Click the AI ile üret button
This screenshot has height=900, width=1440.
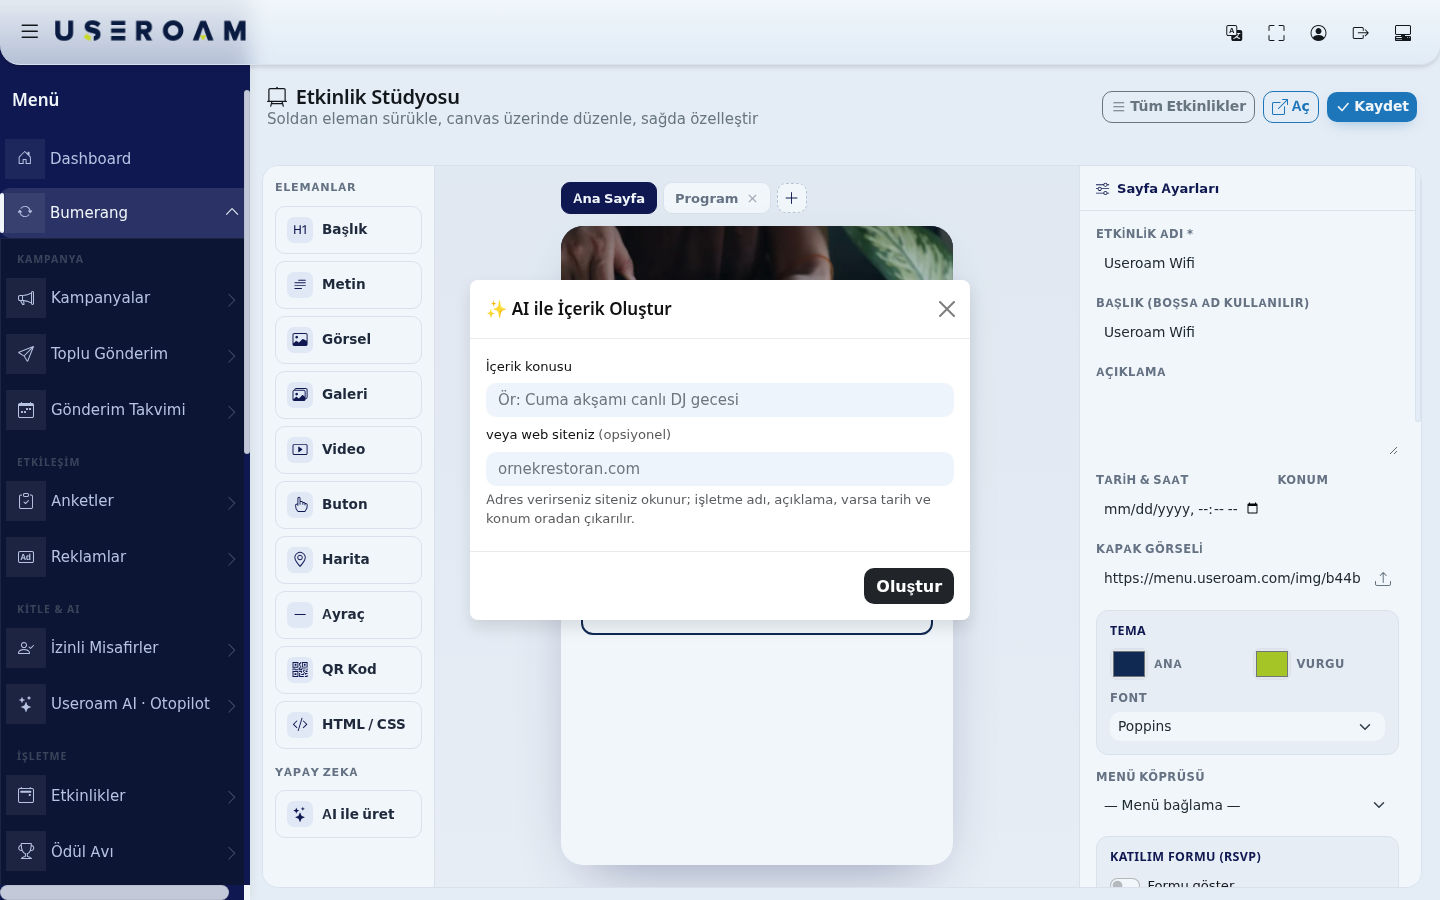(348, 814)
